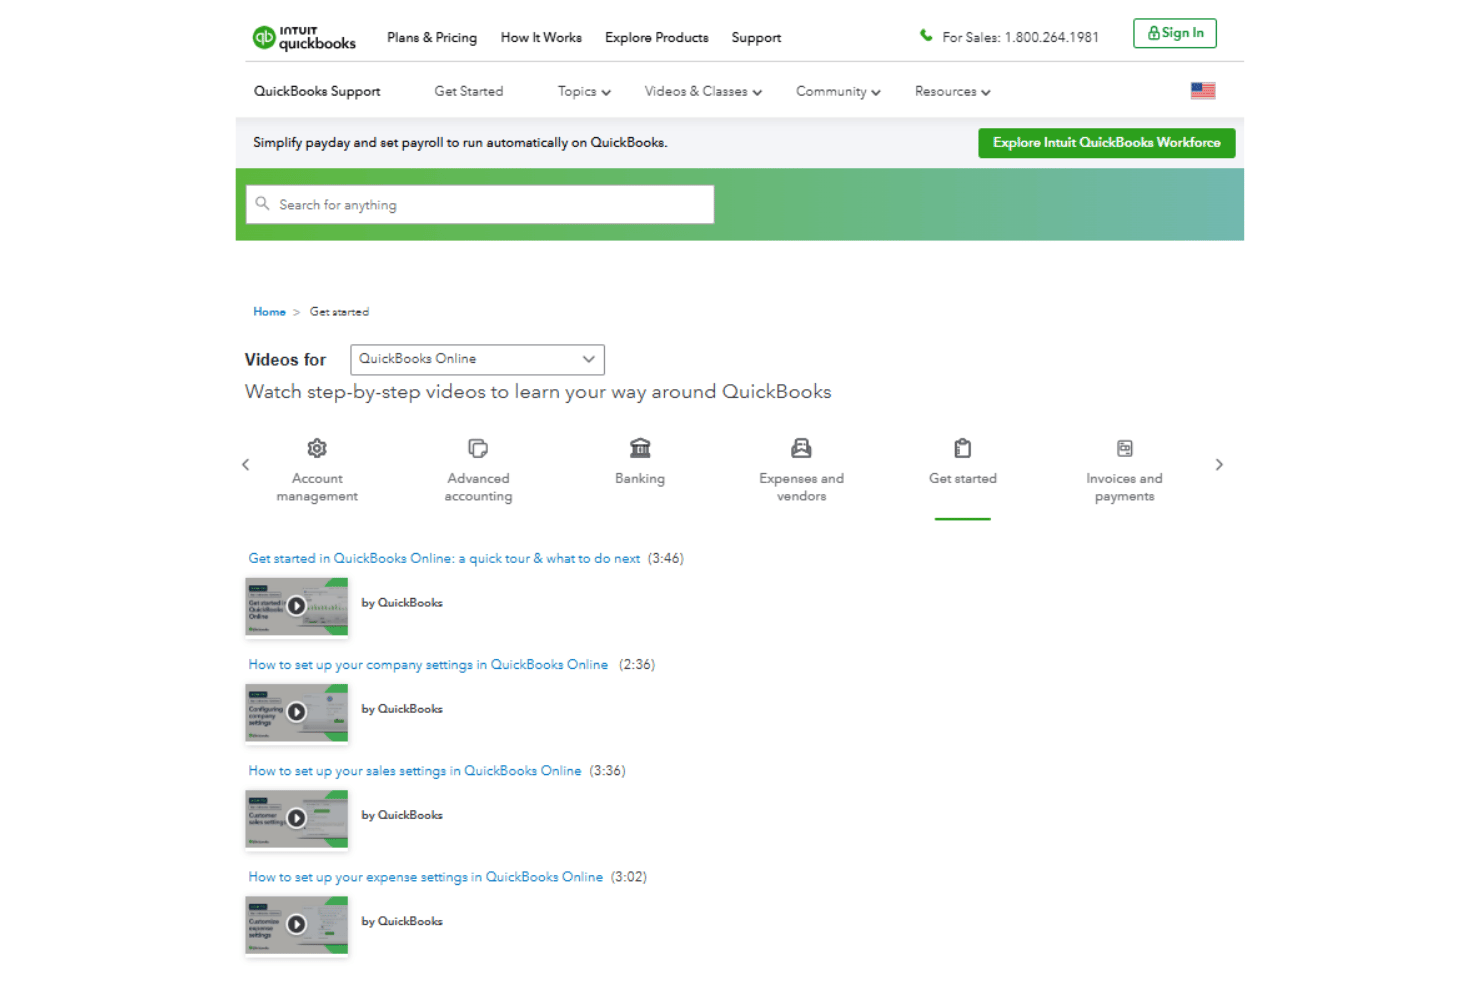Select the Get started clipboard icon
This screenshot has width=1480, height=987.
pyautogui.click(x=962, y=448)
